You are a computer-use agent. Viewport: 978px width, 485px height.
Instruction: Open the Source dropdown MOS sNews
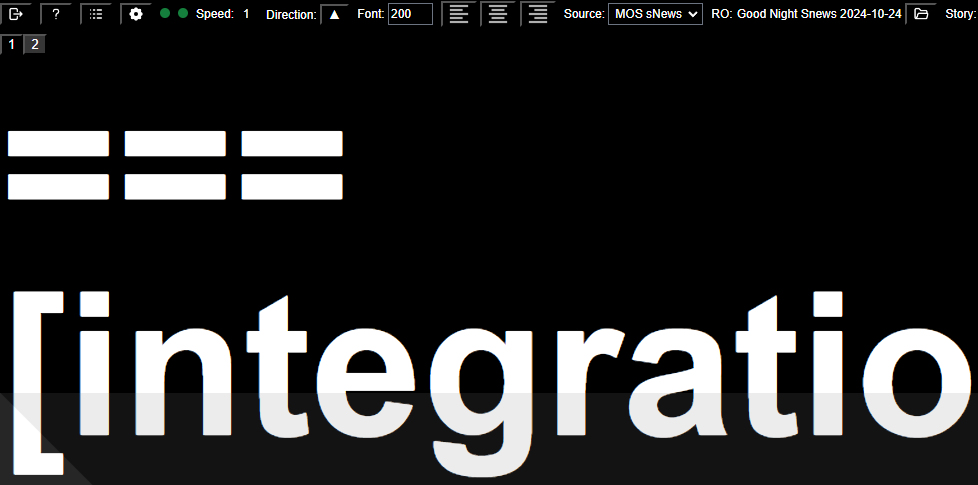[656, 14]
